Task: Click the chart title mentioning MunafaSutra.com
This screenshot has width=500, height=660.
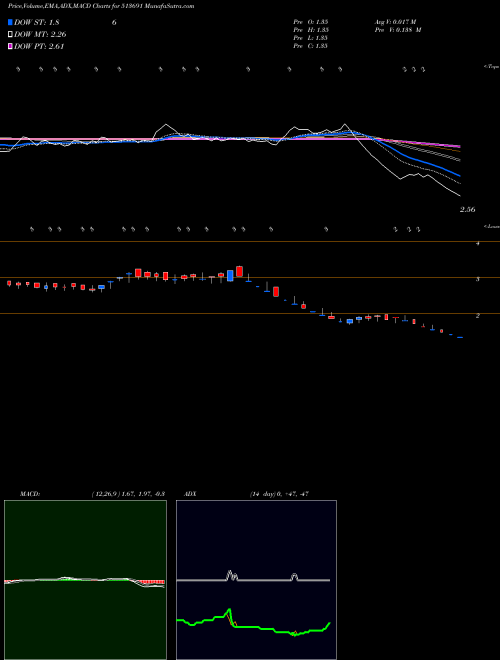Action: click(101, 6)
